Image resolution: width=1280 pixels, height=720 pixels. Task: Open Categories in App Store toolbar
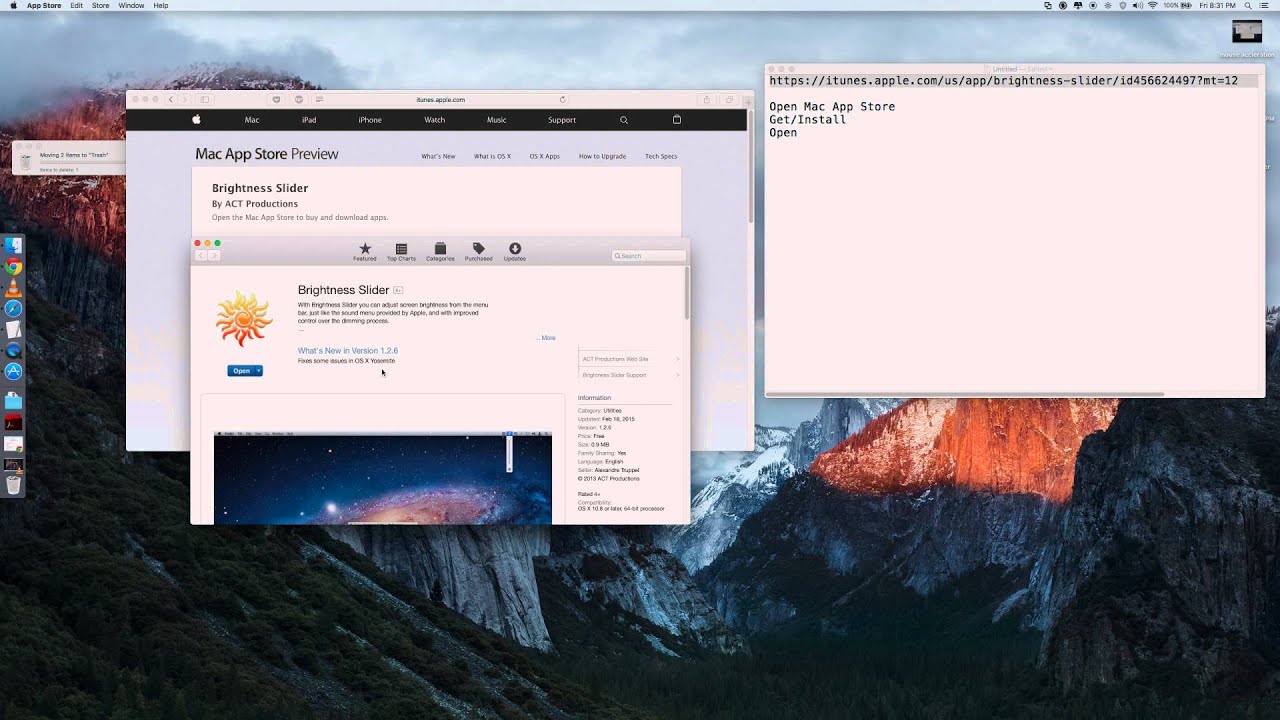tap(440, 252)
